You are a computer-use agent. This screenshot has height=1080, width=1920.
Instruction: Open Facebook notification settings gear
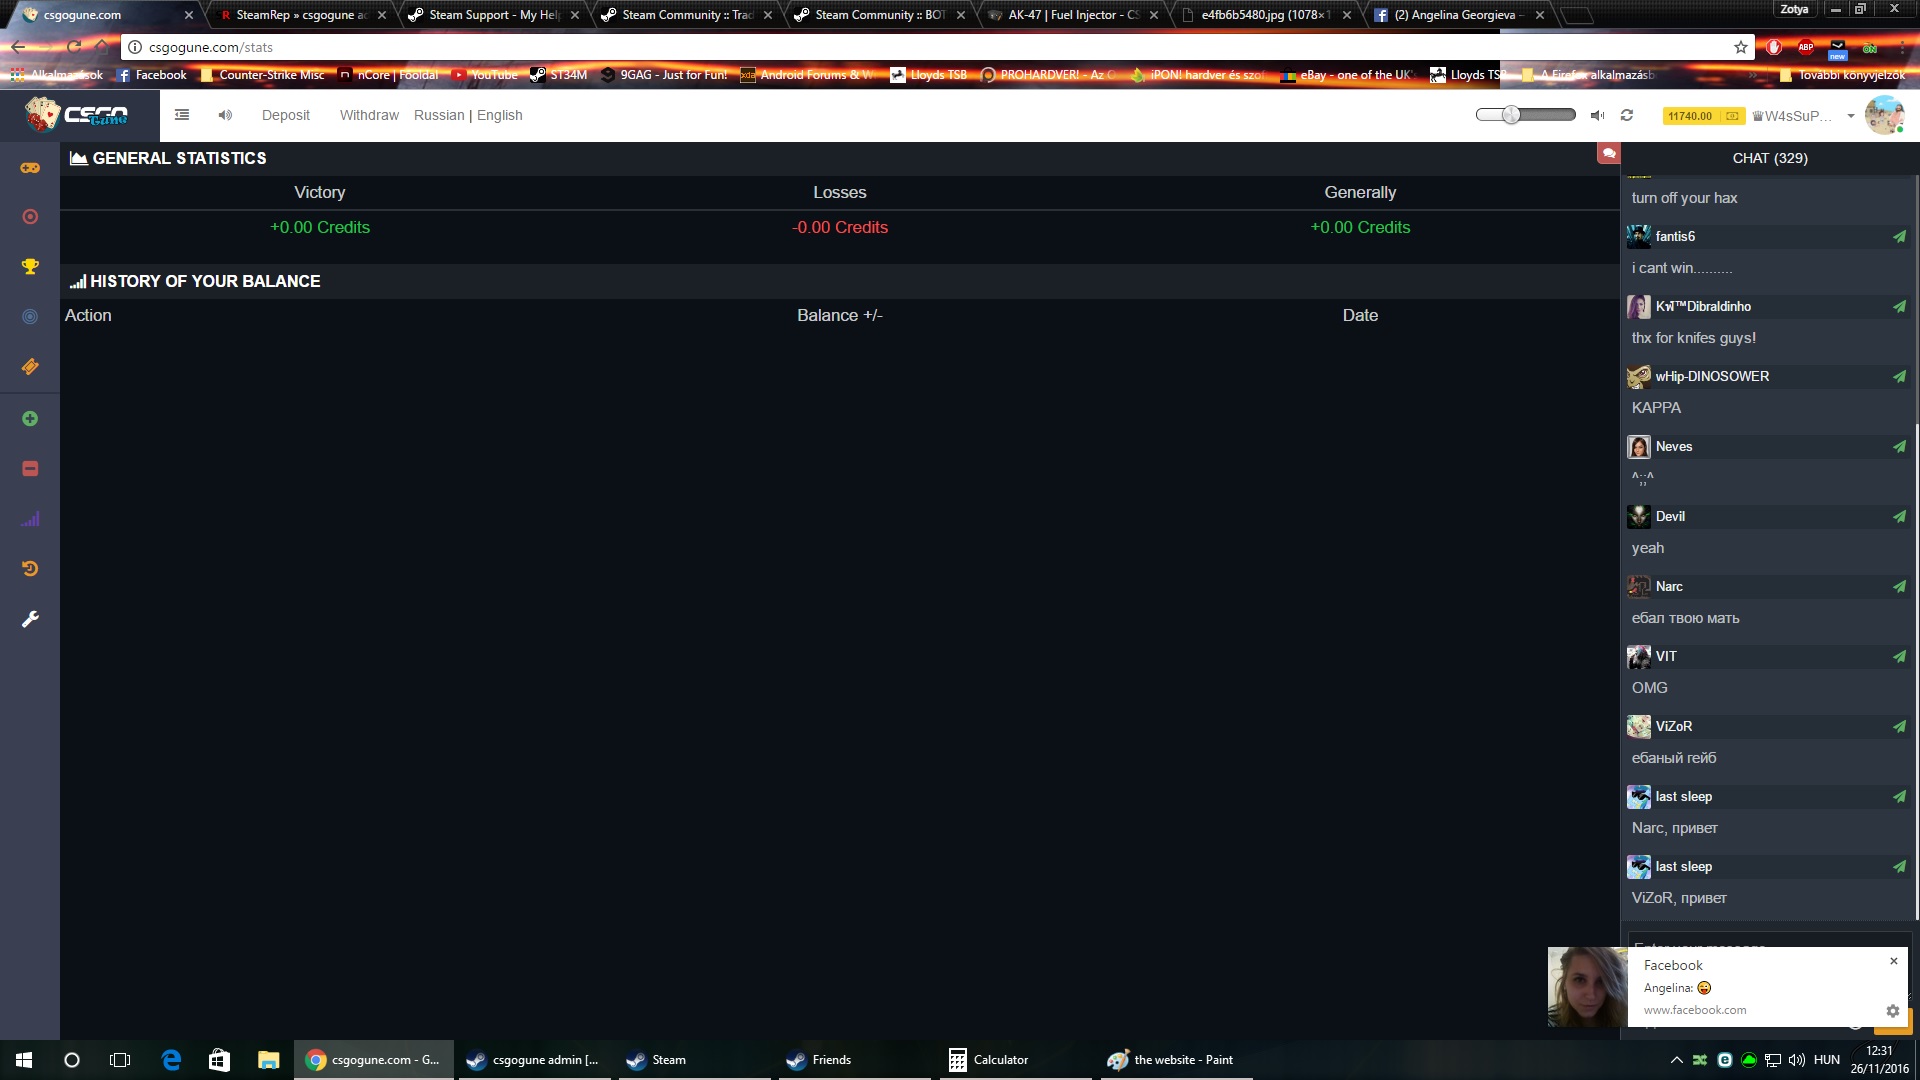[1892, 1011]
